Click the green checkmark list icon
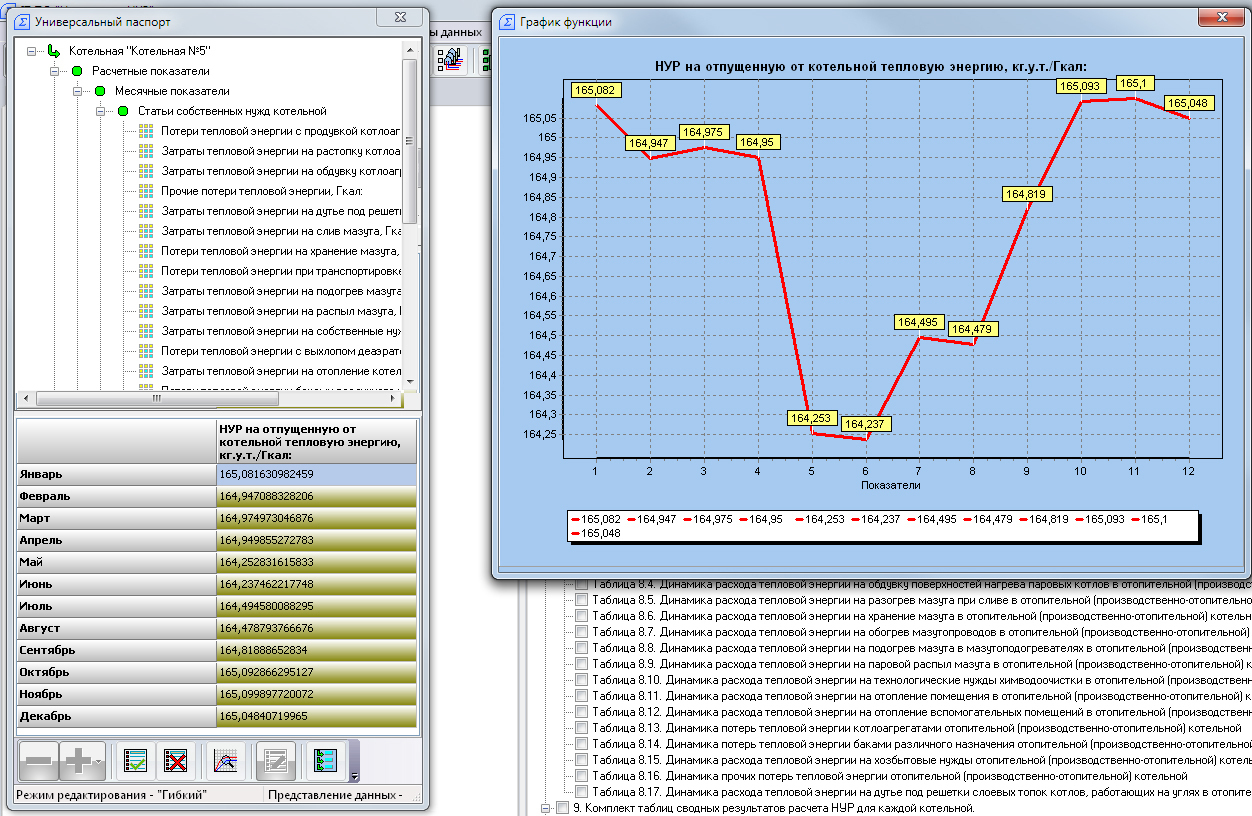1252x816 pixels. click(135, 762)
